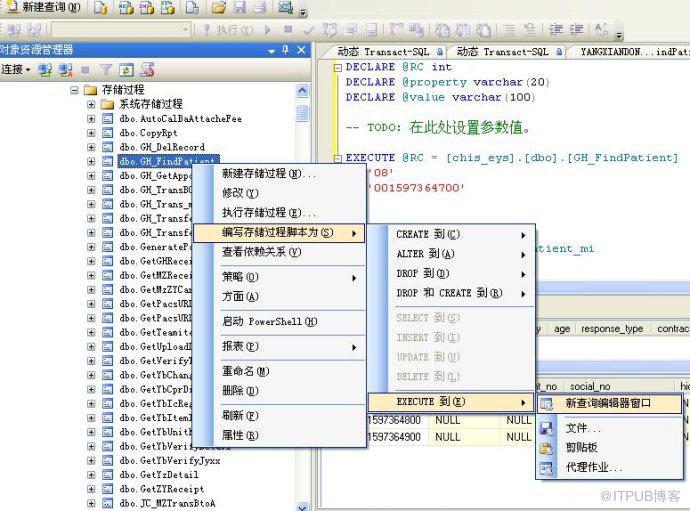Open the CREATE 到 submenu
Viewport: 690px width, 511px height.
point(451,235)
